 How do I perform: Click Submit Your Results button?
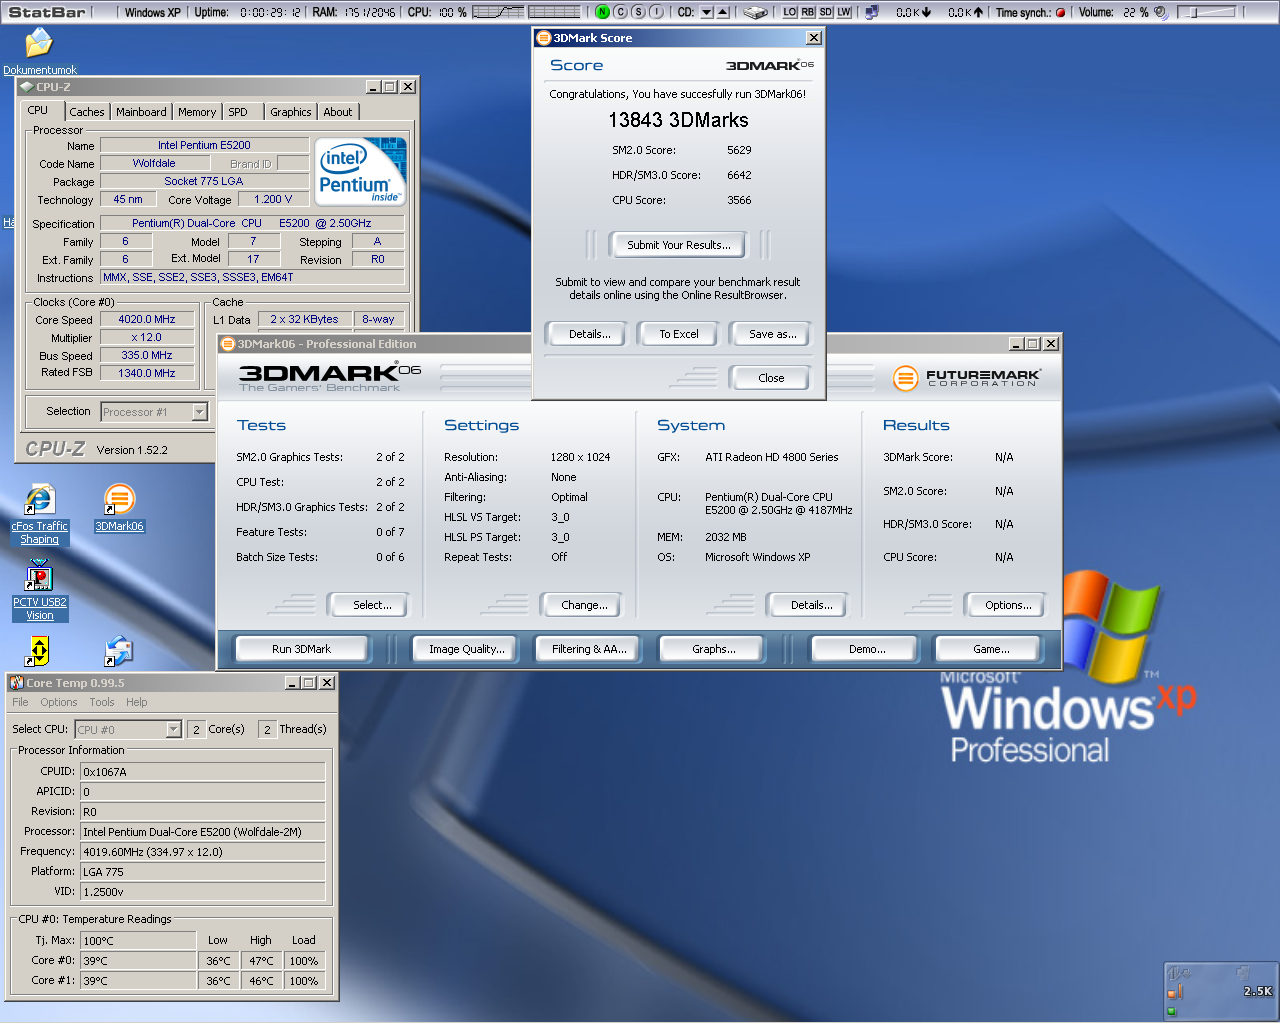click(x=679, y=245)
